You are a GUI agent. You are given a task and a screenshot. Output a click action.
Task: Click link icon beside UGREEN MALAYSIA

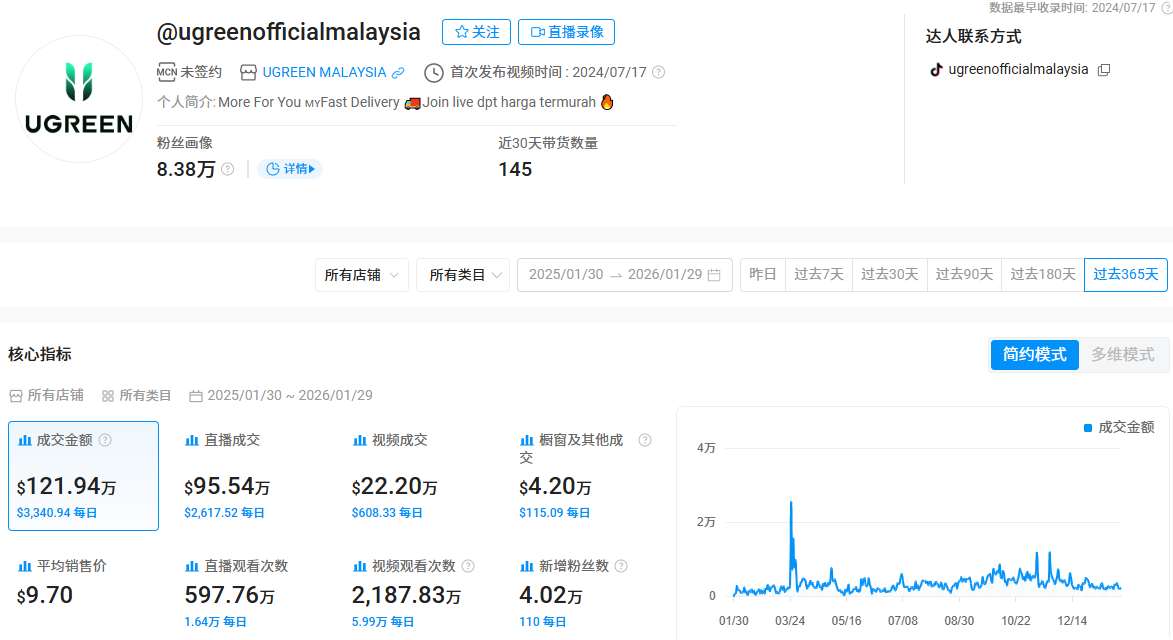click(x=398, y=73)
